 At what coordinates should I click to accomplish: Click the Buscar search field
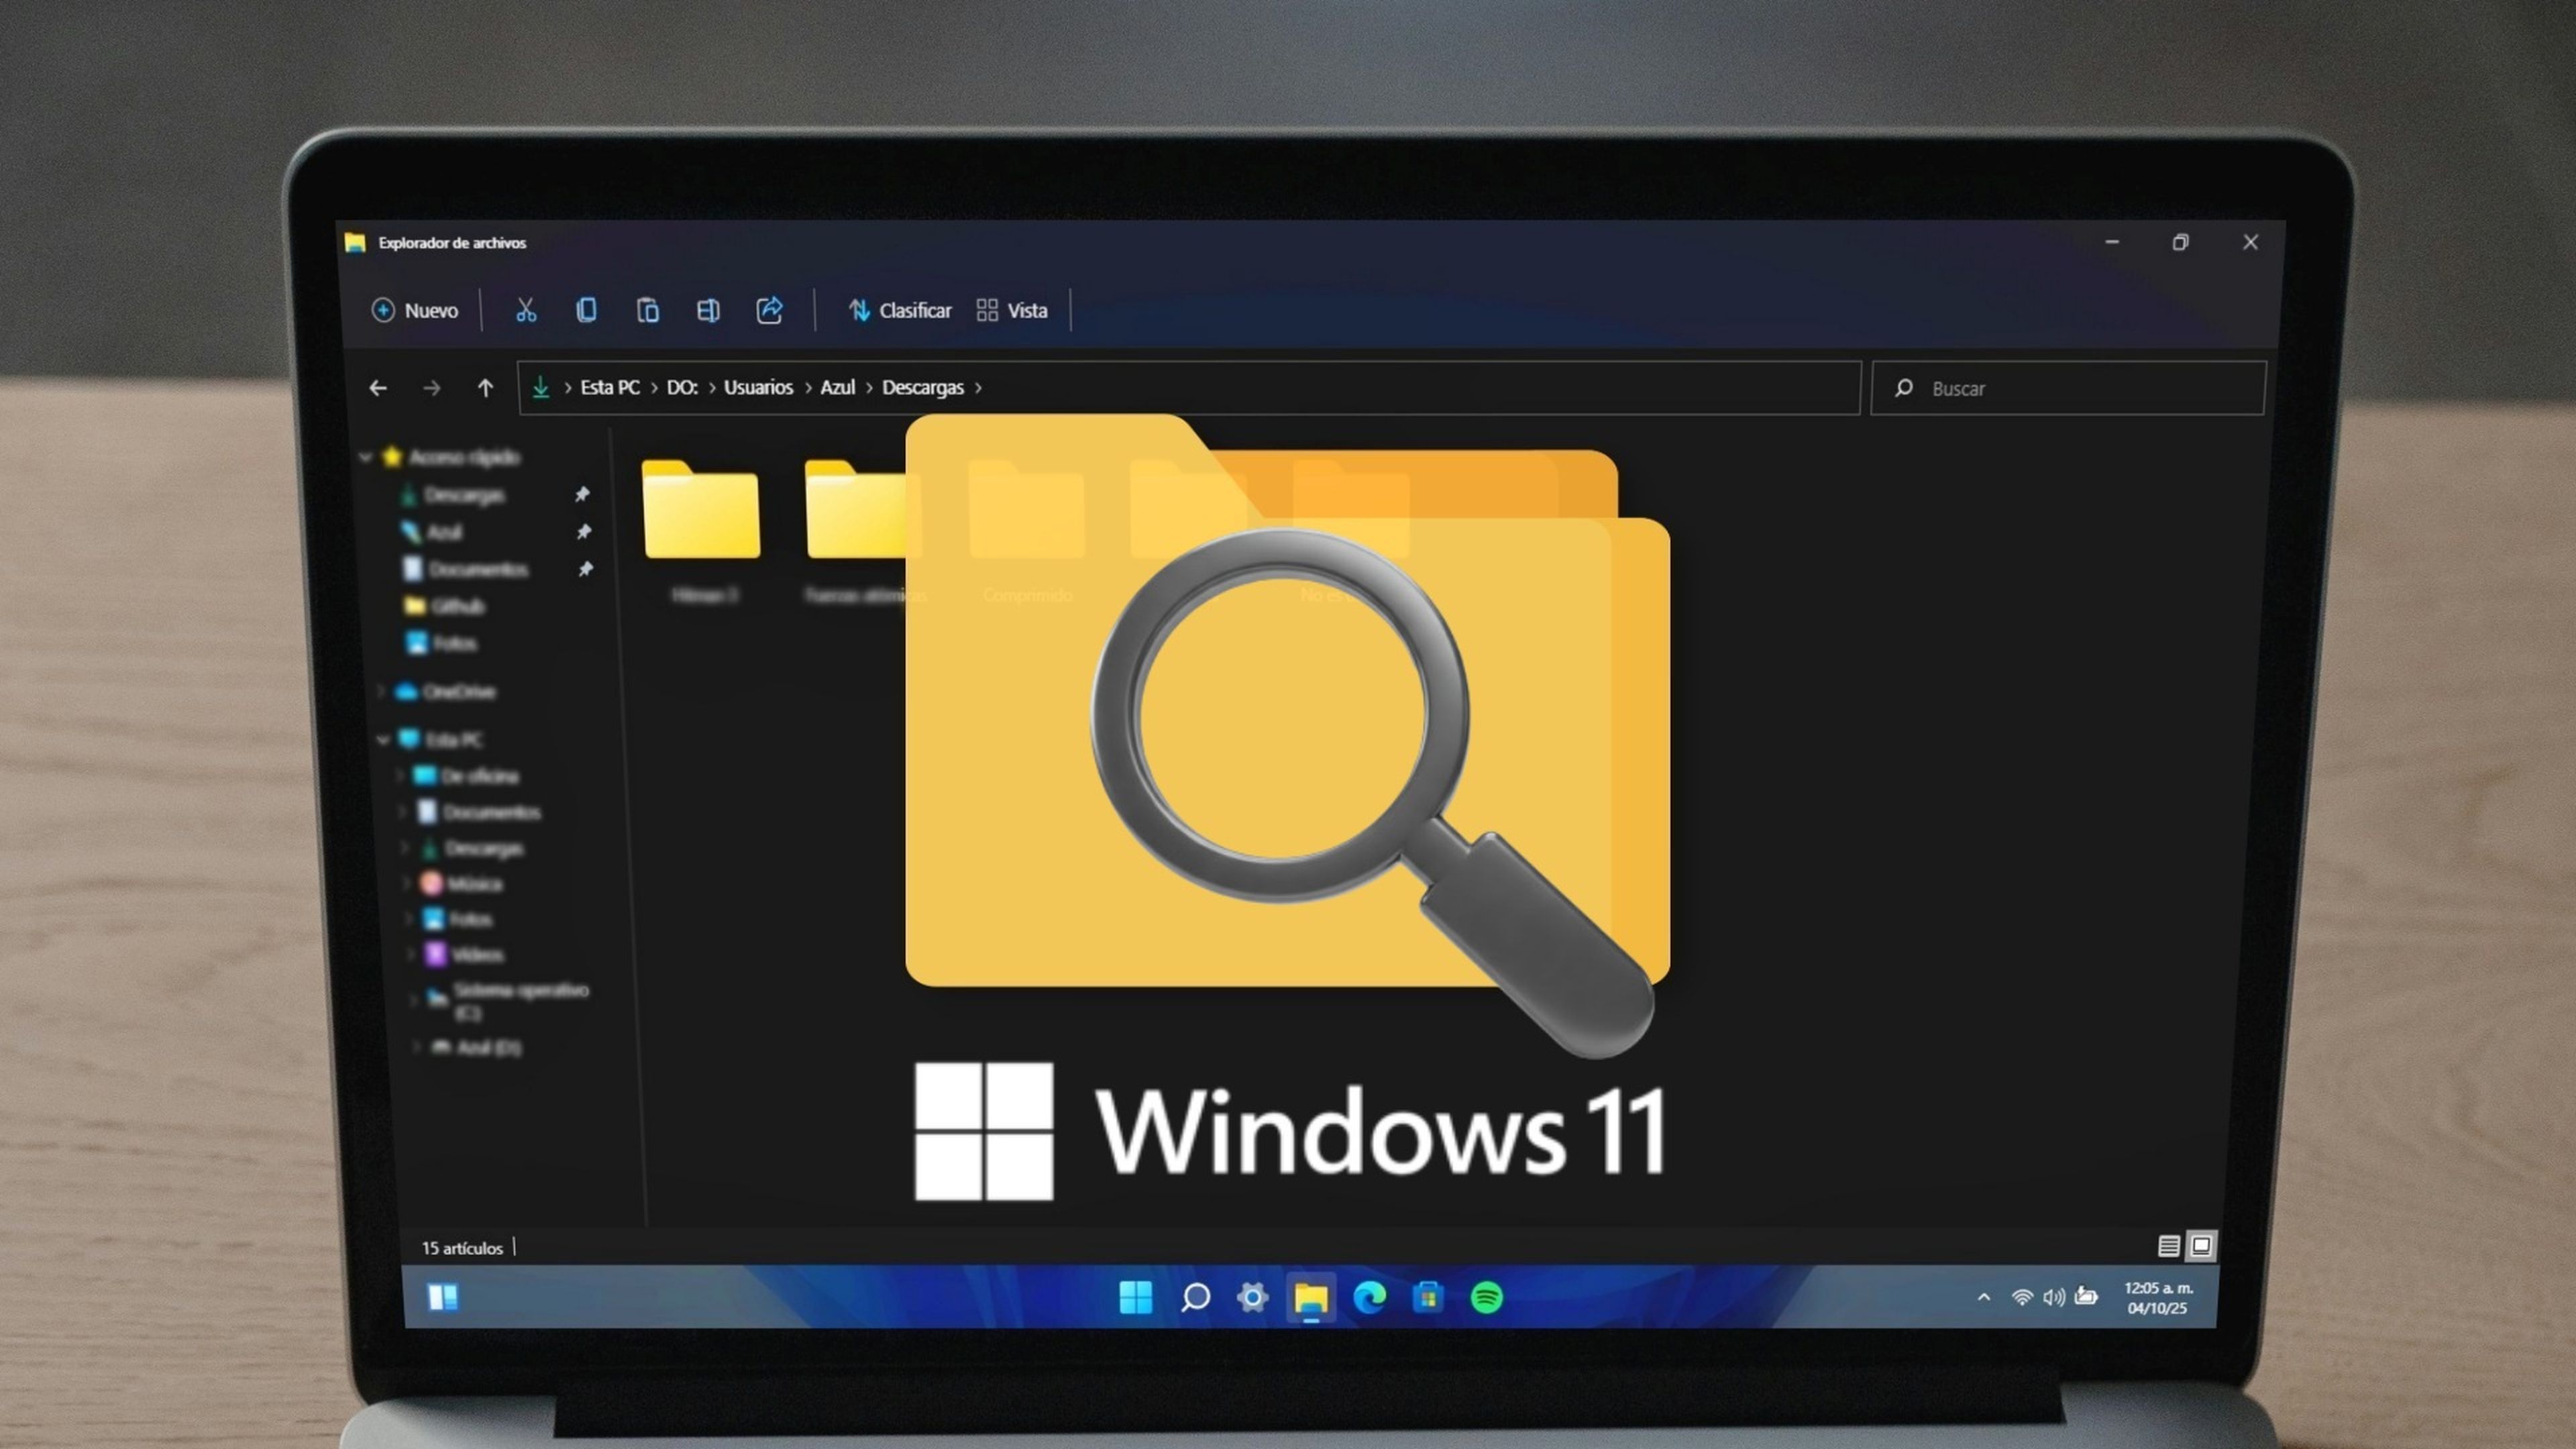click(x=2068, y=388)
